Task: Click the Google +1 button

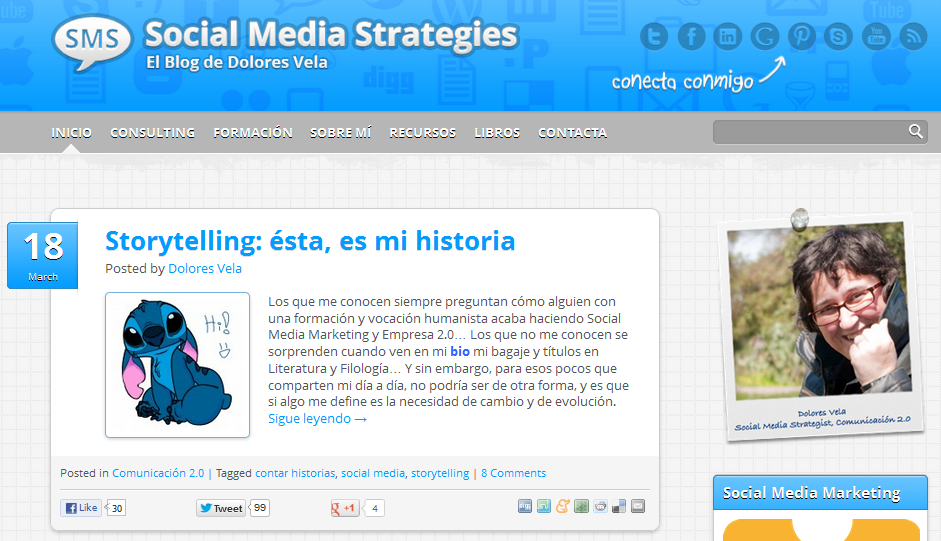Action: 344,509
